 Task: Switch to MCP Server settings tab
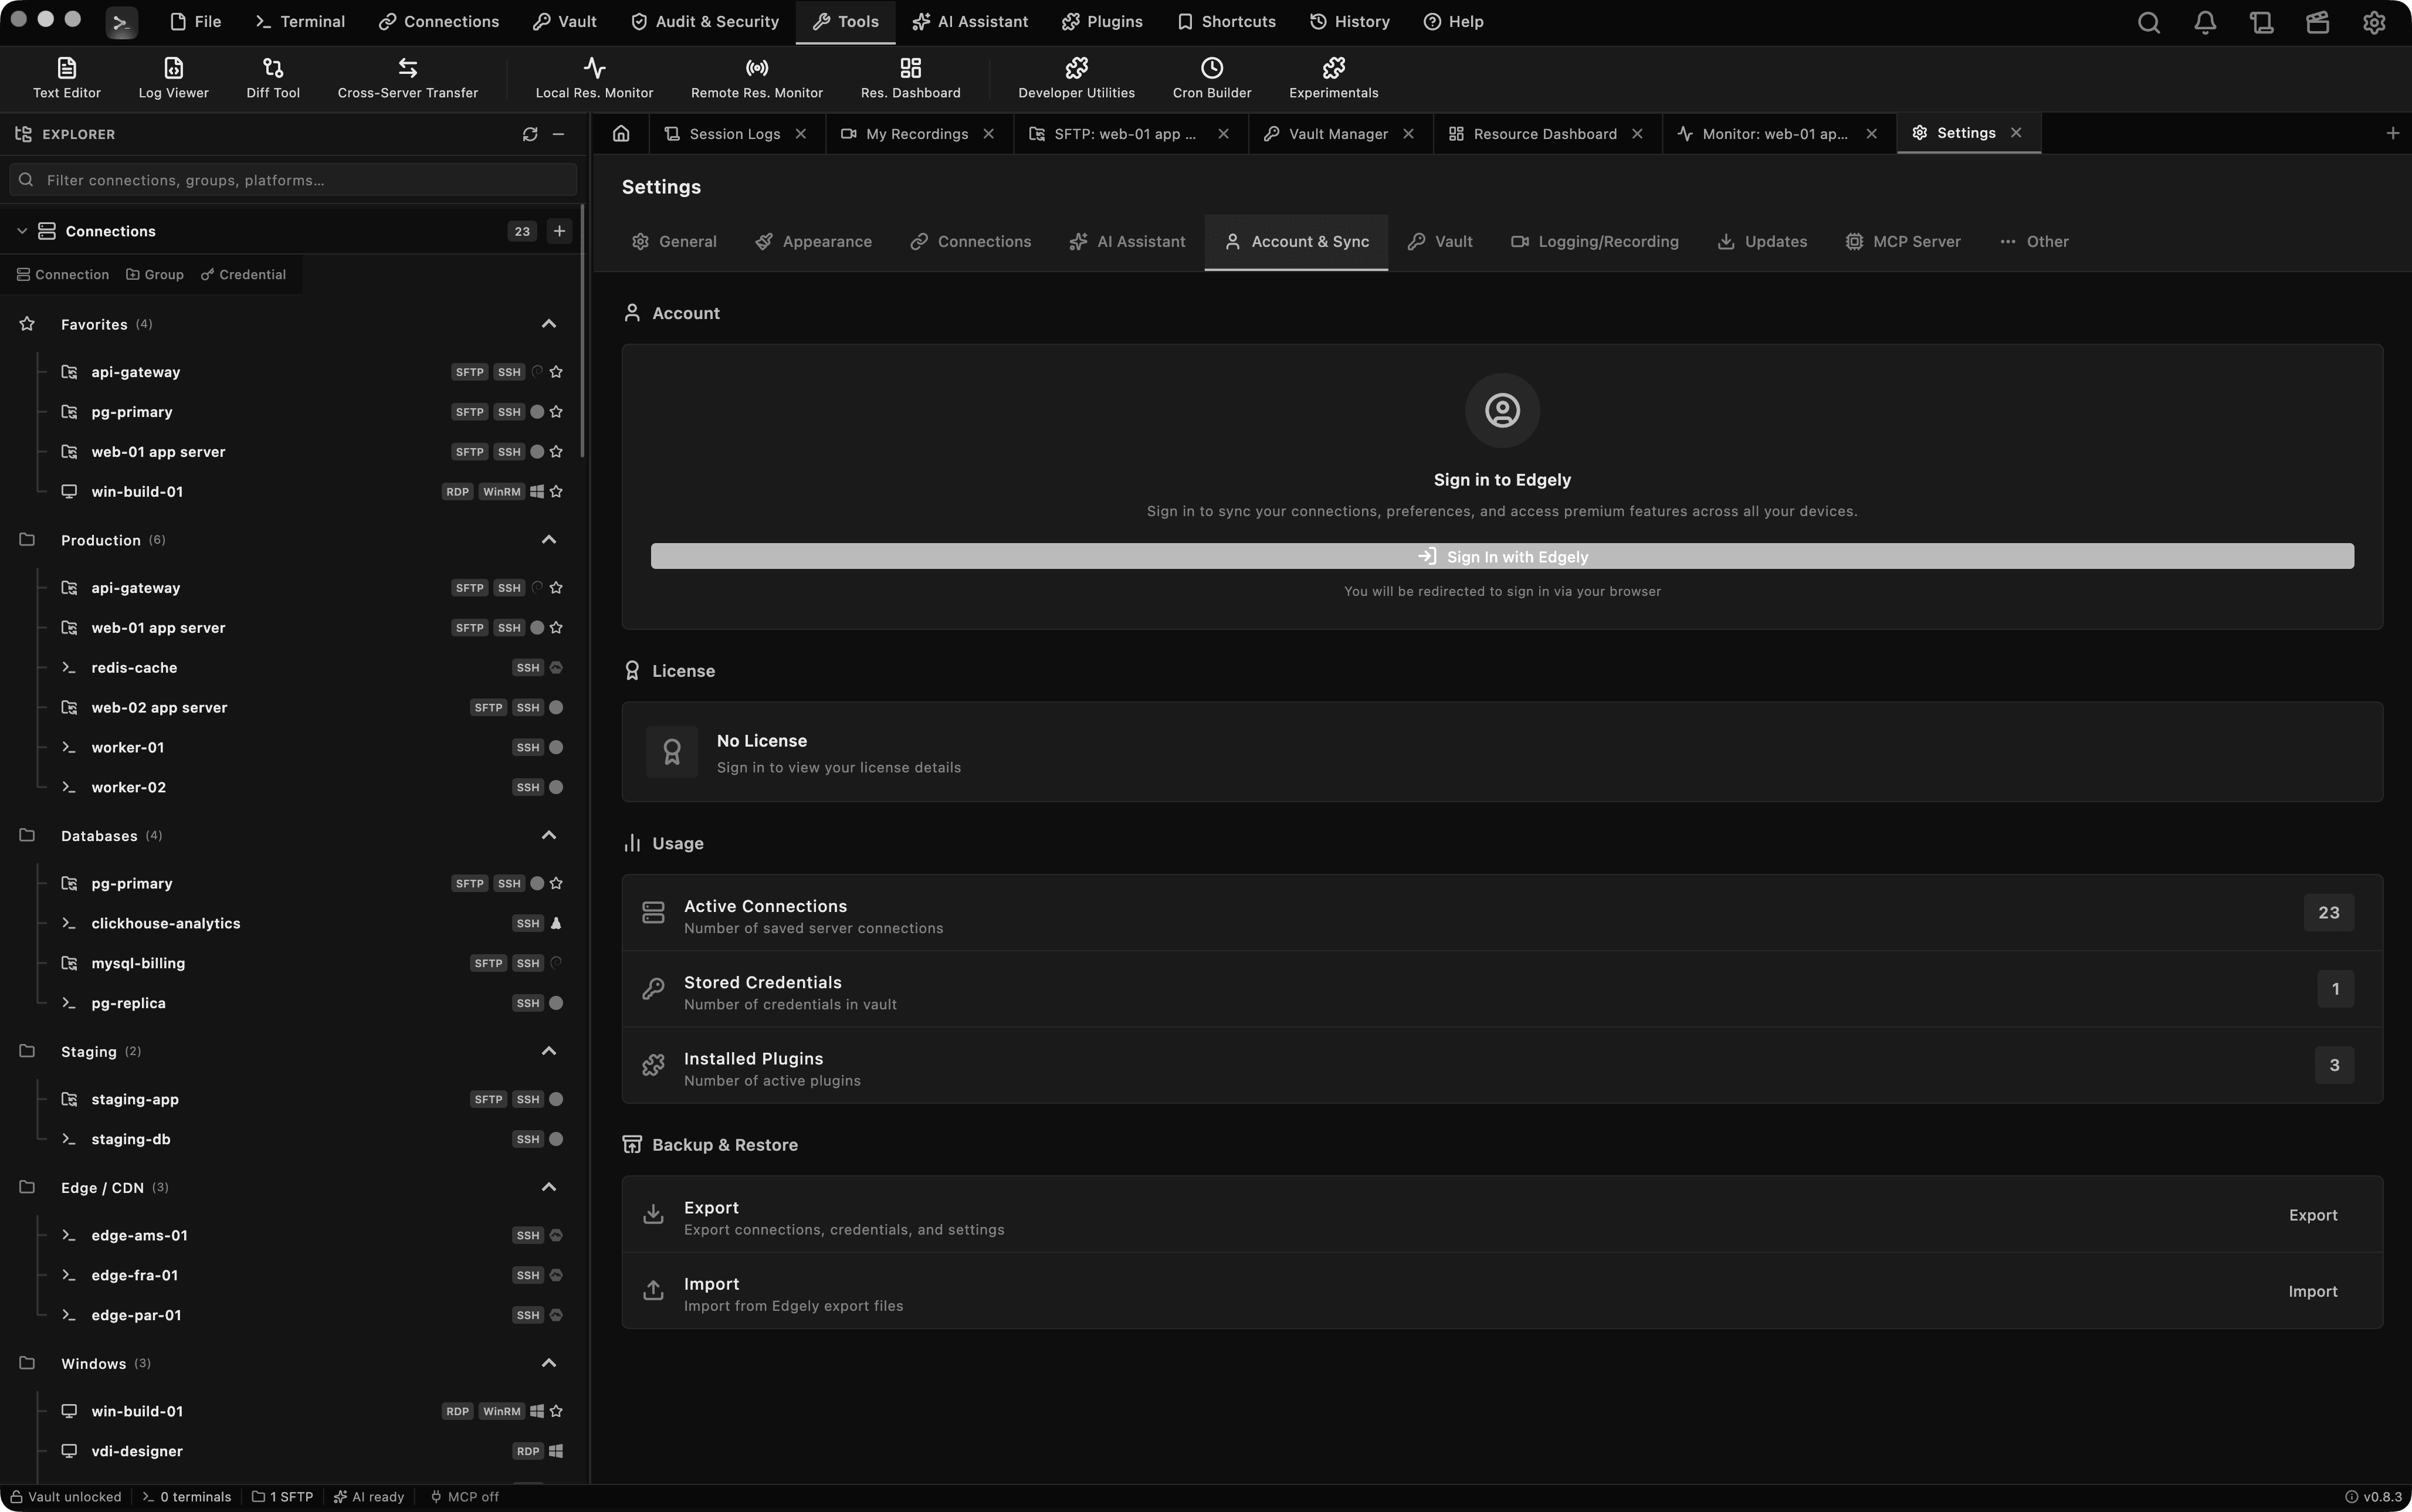tap(1902, 242)
